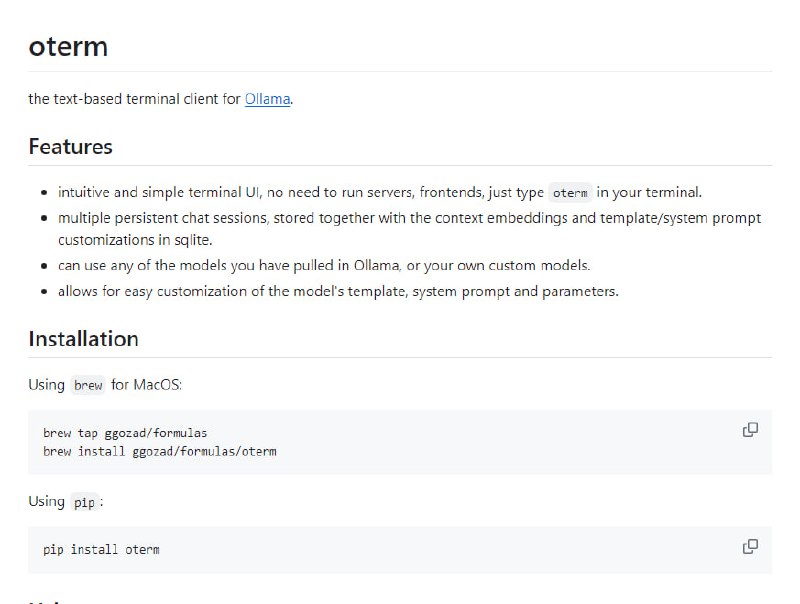The width and height of the screenshot is (800, 604).
Task: Click the word sqlite in the second bullet
Action: 193,240
